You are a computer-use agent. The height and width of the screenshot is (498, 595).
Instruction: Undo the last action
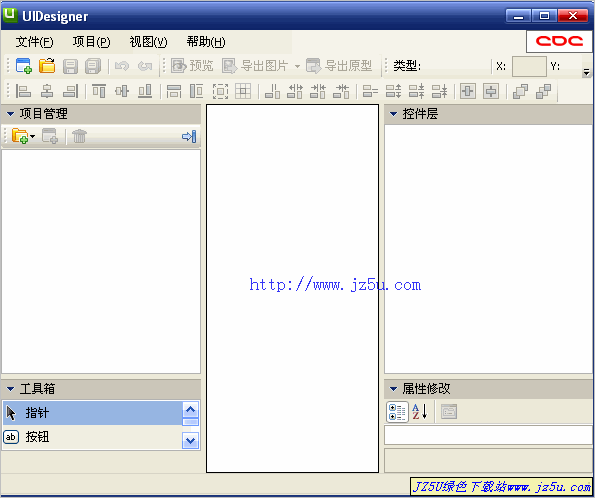(x=122, y=66)
